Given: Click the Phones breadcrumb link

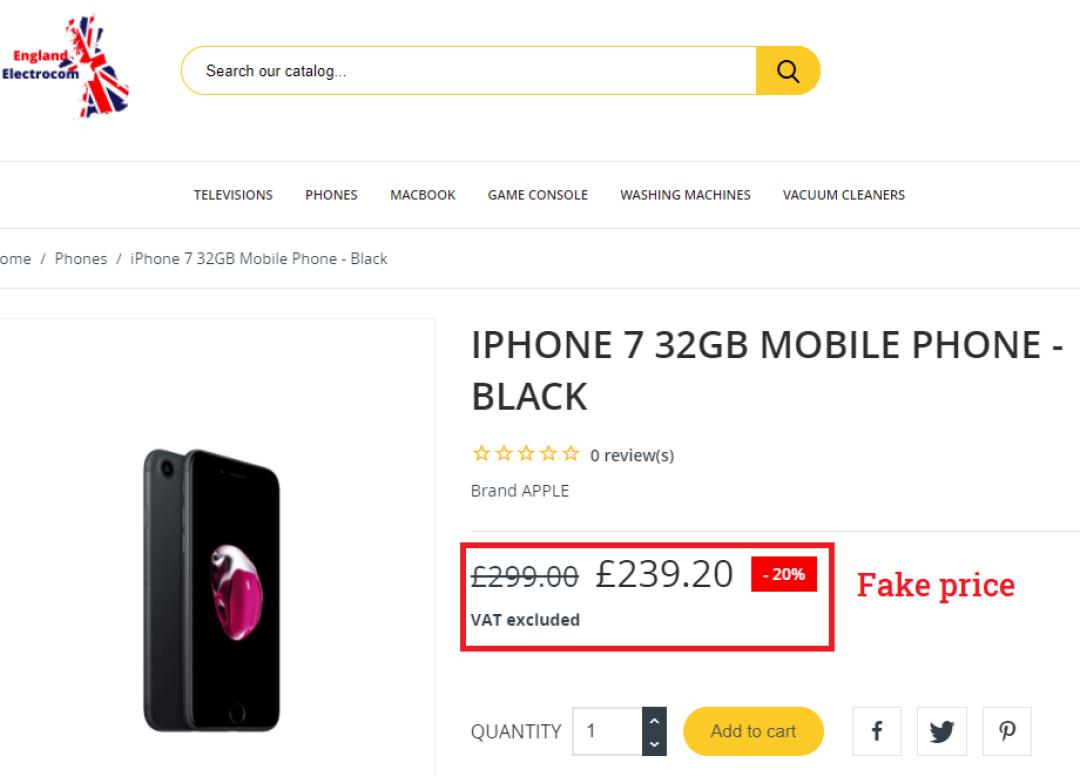Looking at the screenshot, I should coord(81,259).
